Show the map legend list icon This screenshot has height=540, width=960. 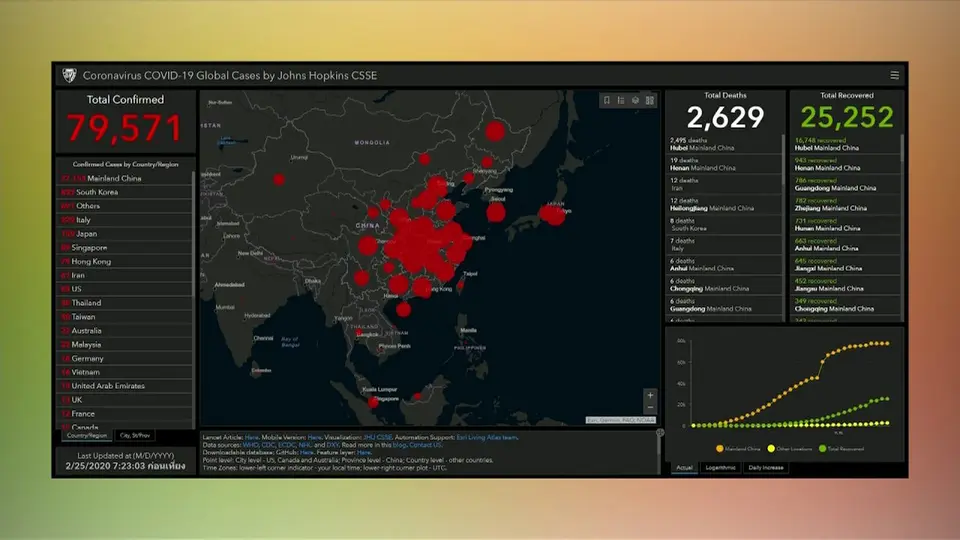click(x=621, y=100)
